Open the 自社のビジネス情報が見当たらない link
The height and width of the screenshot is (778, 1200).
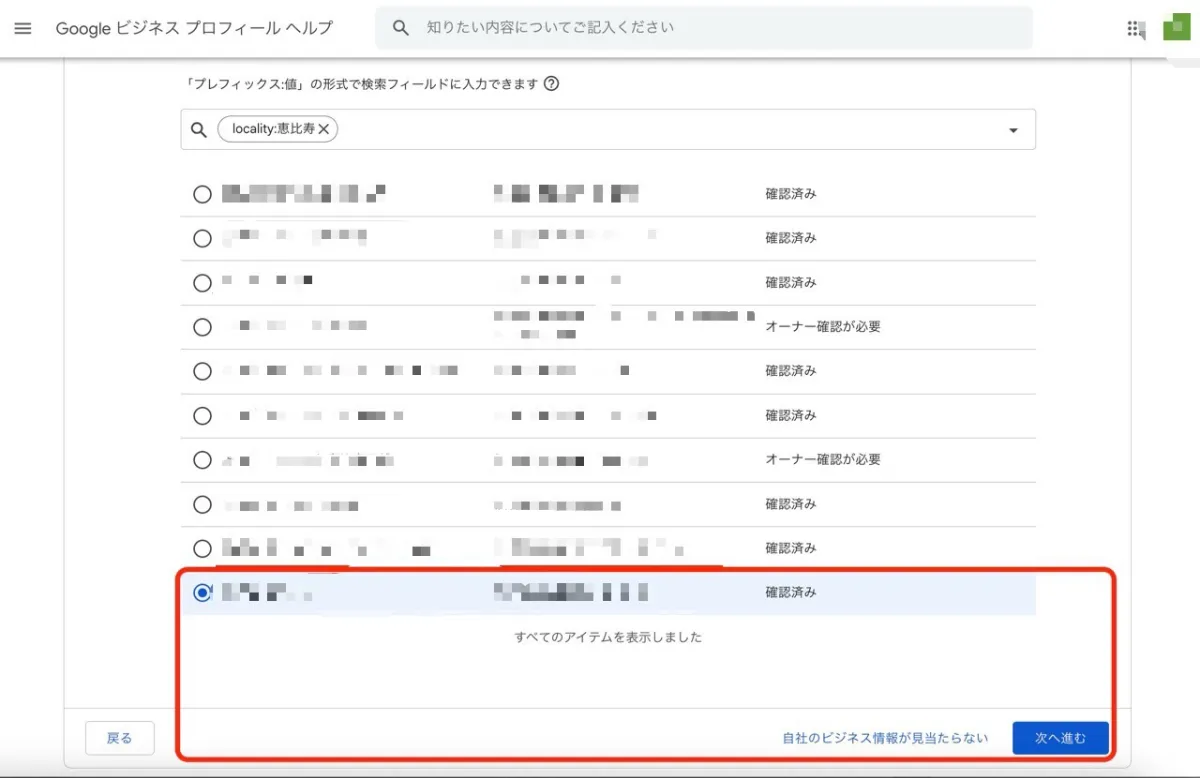[x=883, y=737]
